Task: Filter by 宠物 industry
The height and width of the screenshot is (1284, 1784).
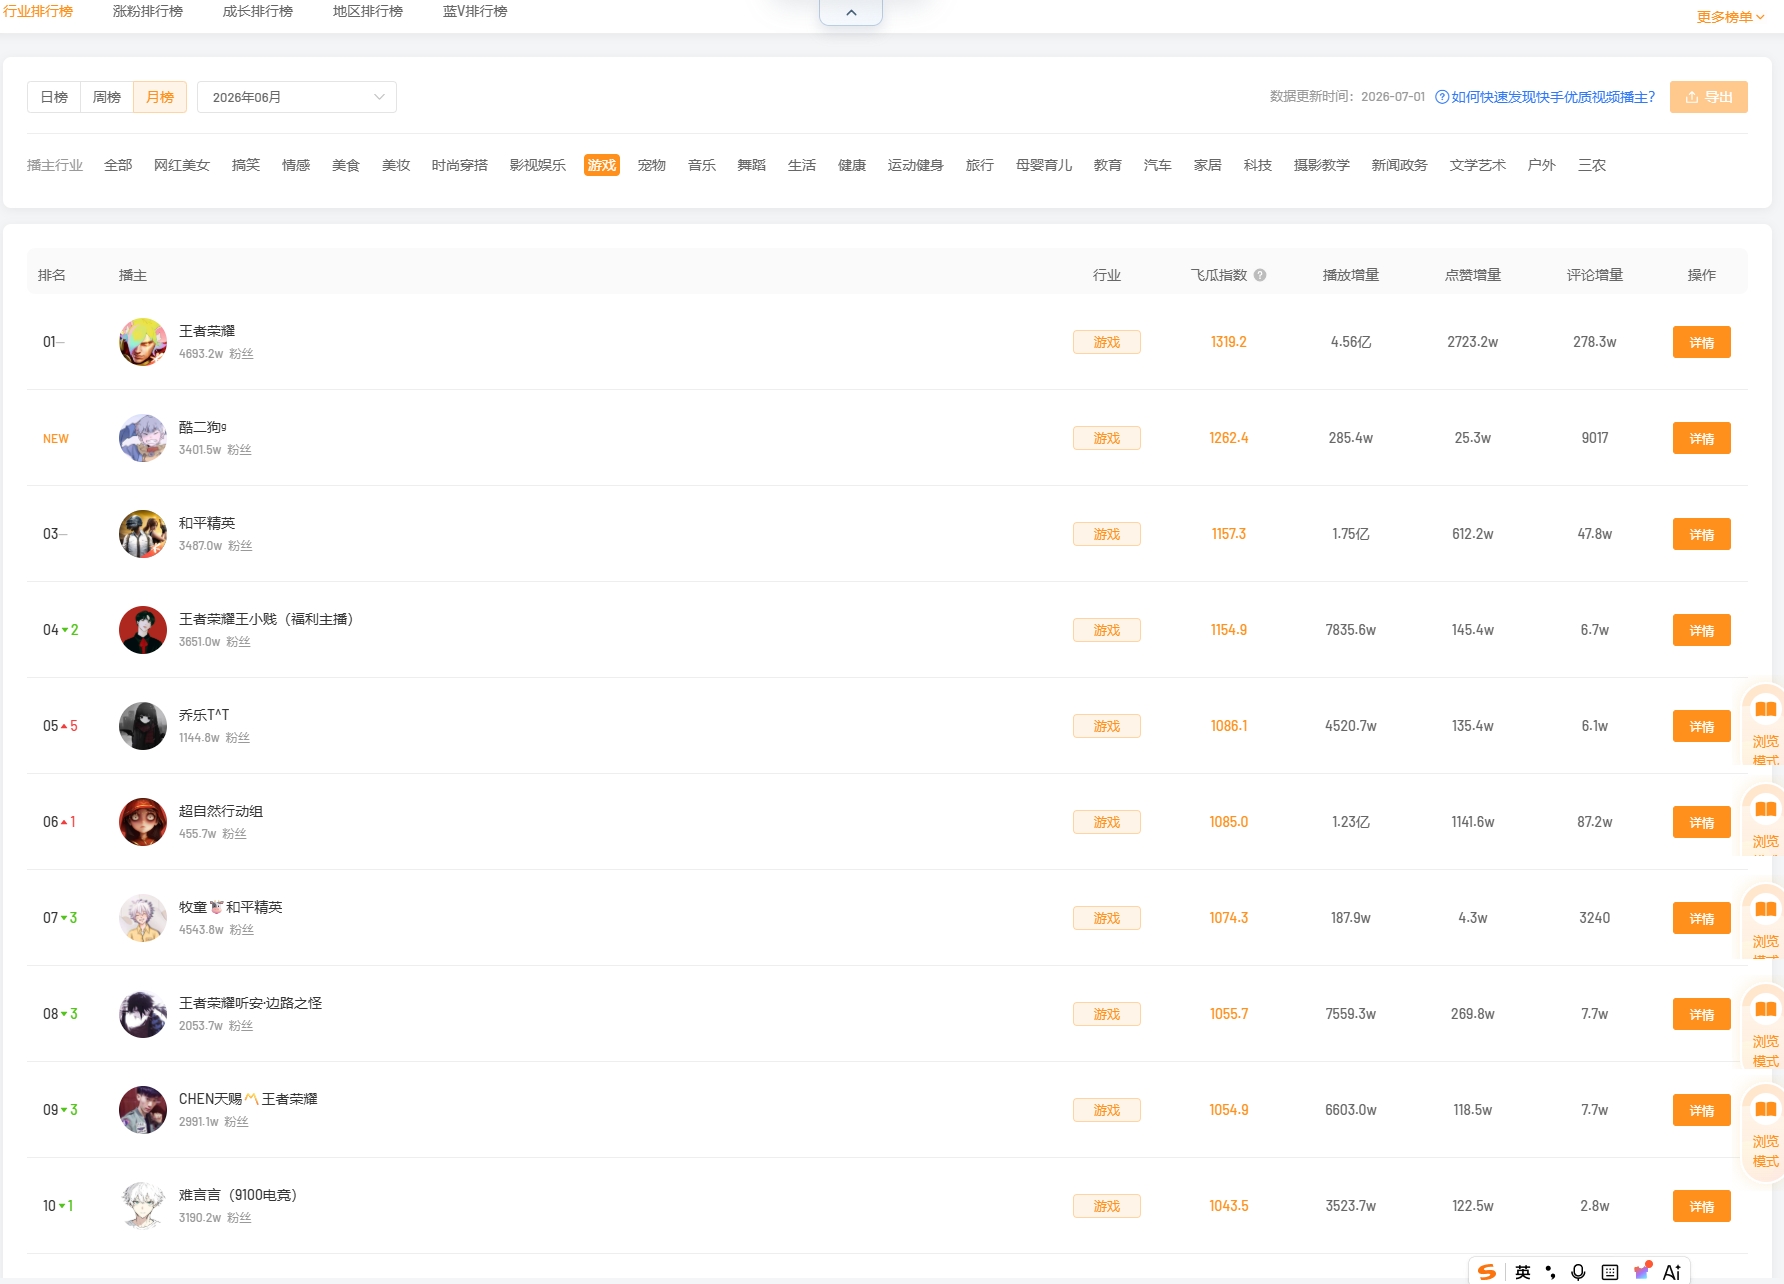Action: tap(652, 165)
